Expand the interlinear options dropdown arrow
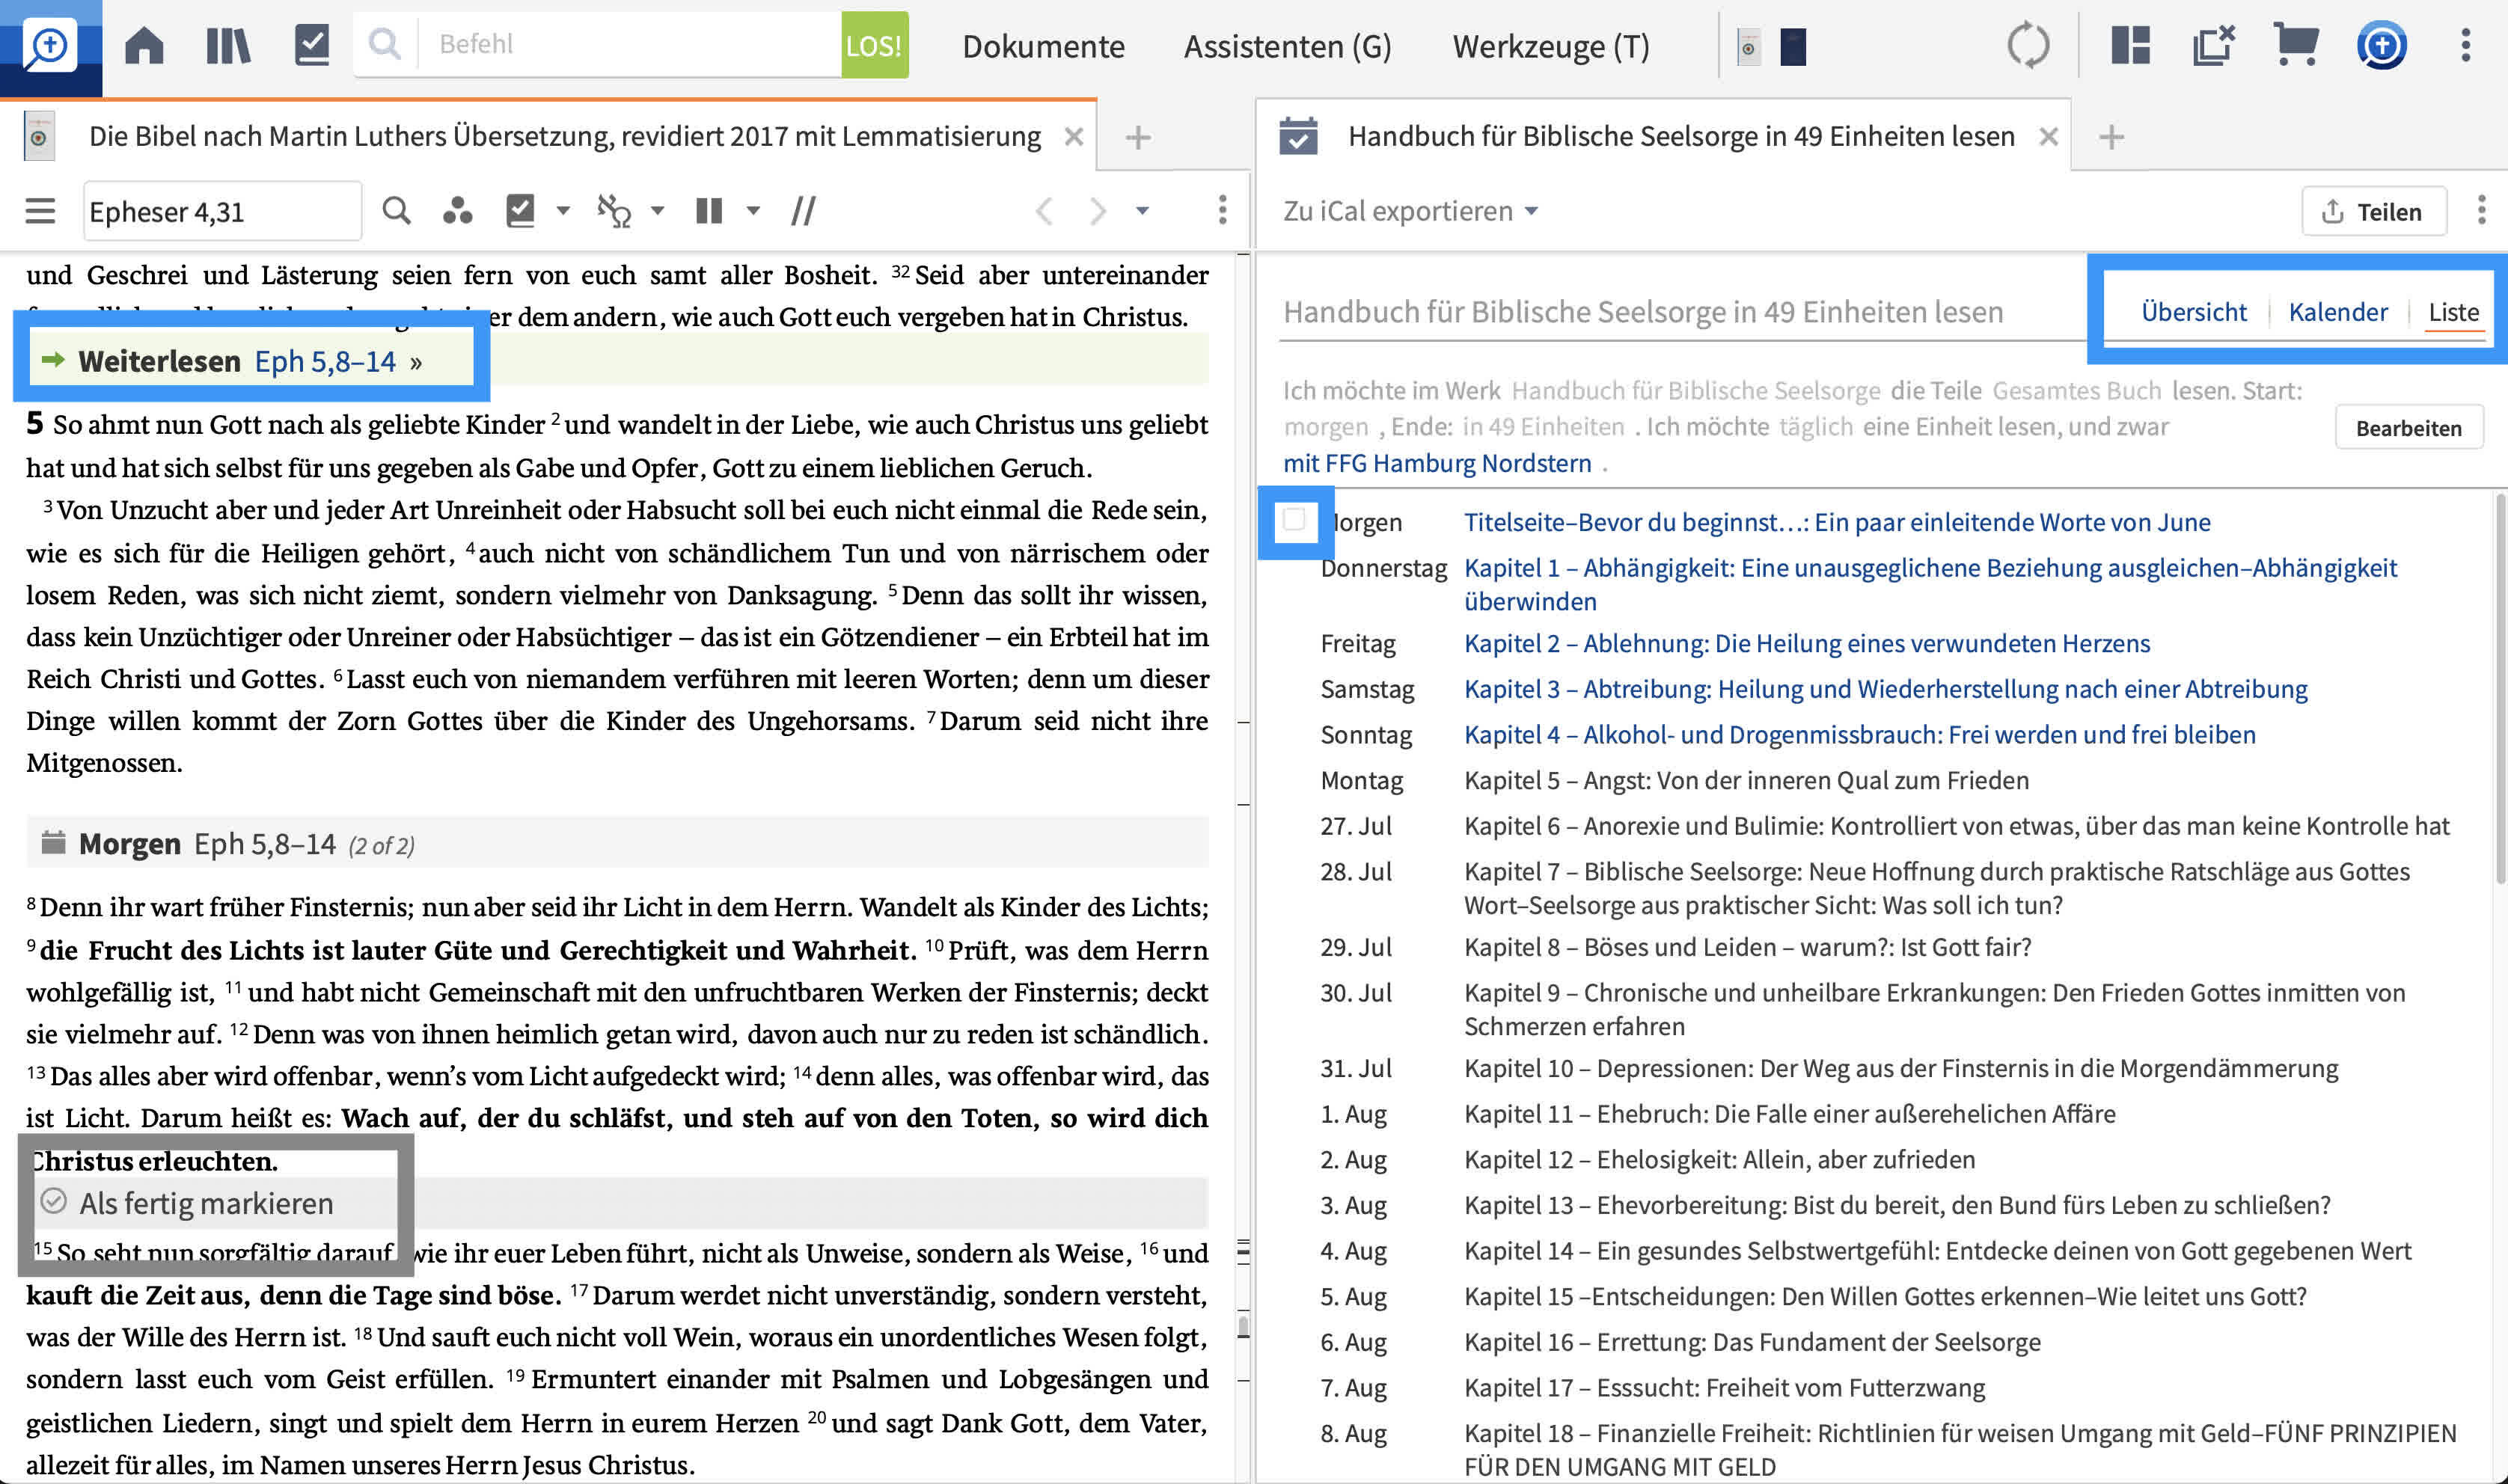2508x1484 pixels. (x=657, y=211)
